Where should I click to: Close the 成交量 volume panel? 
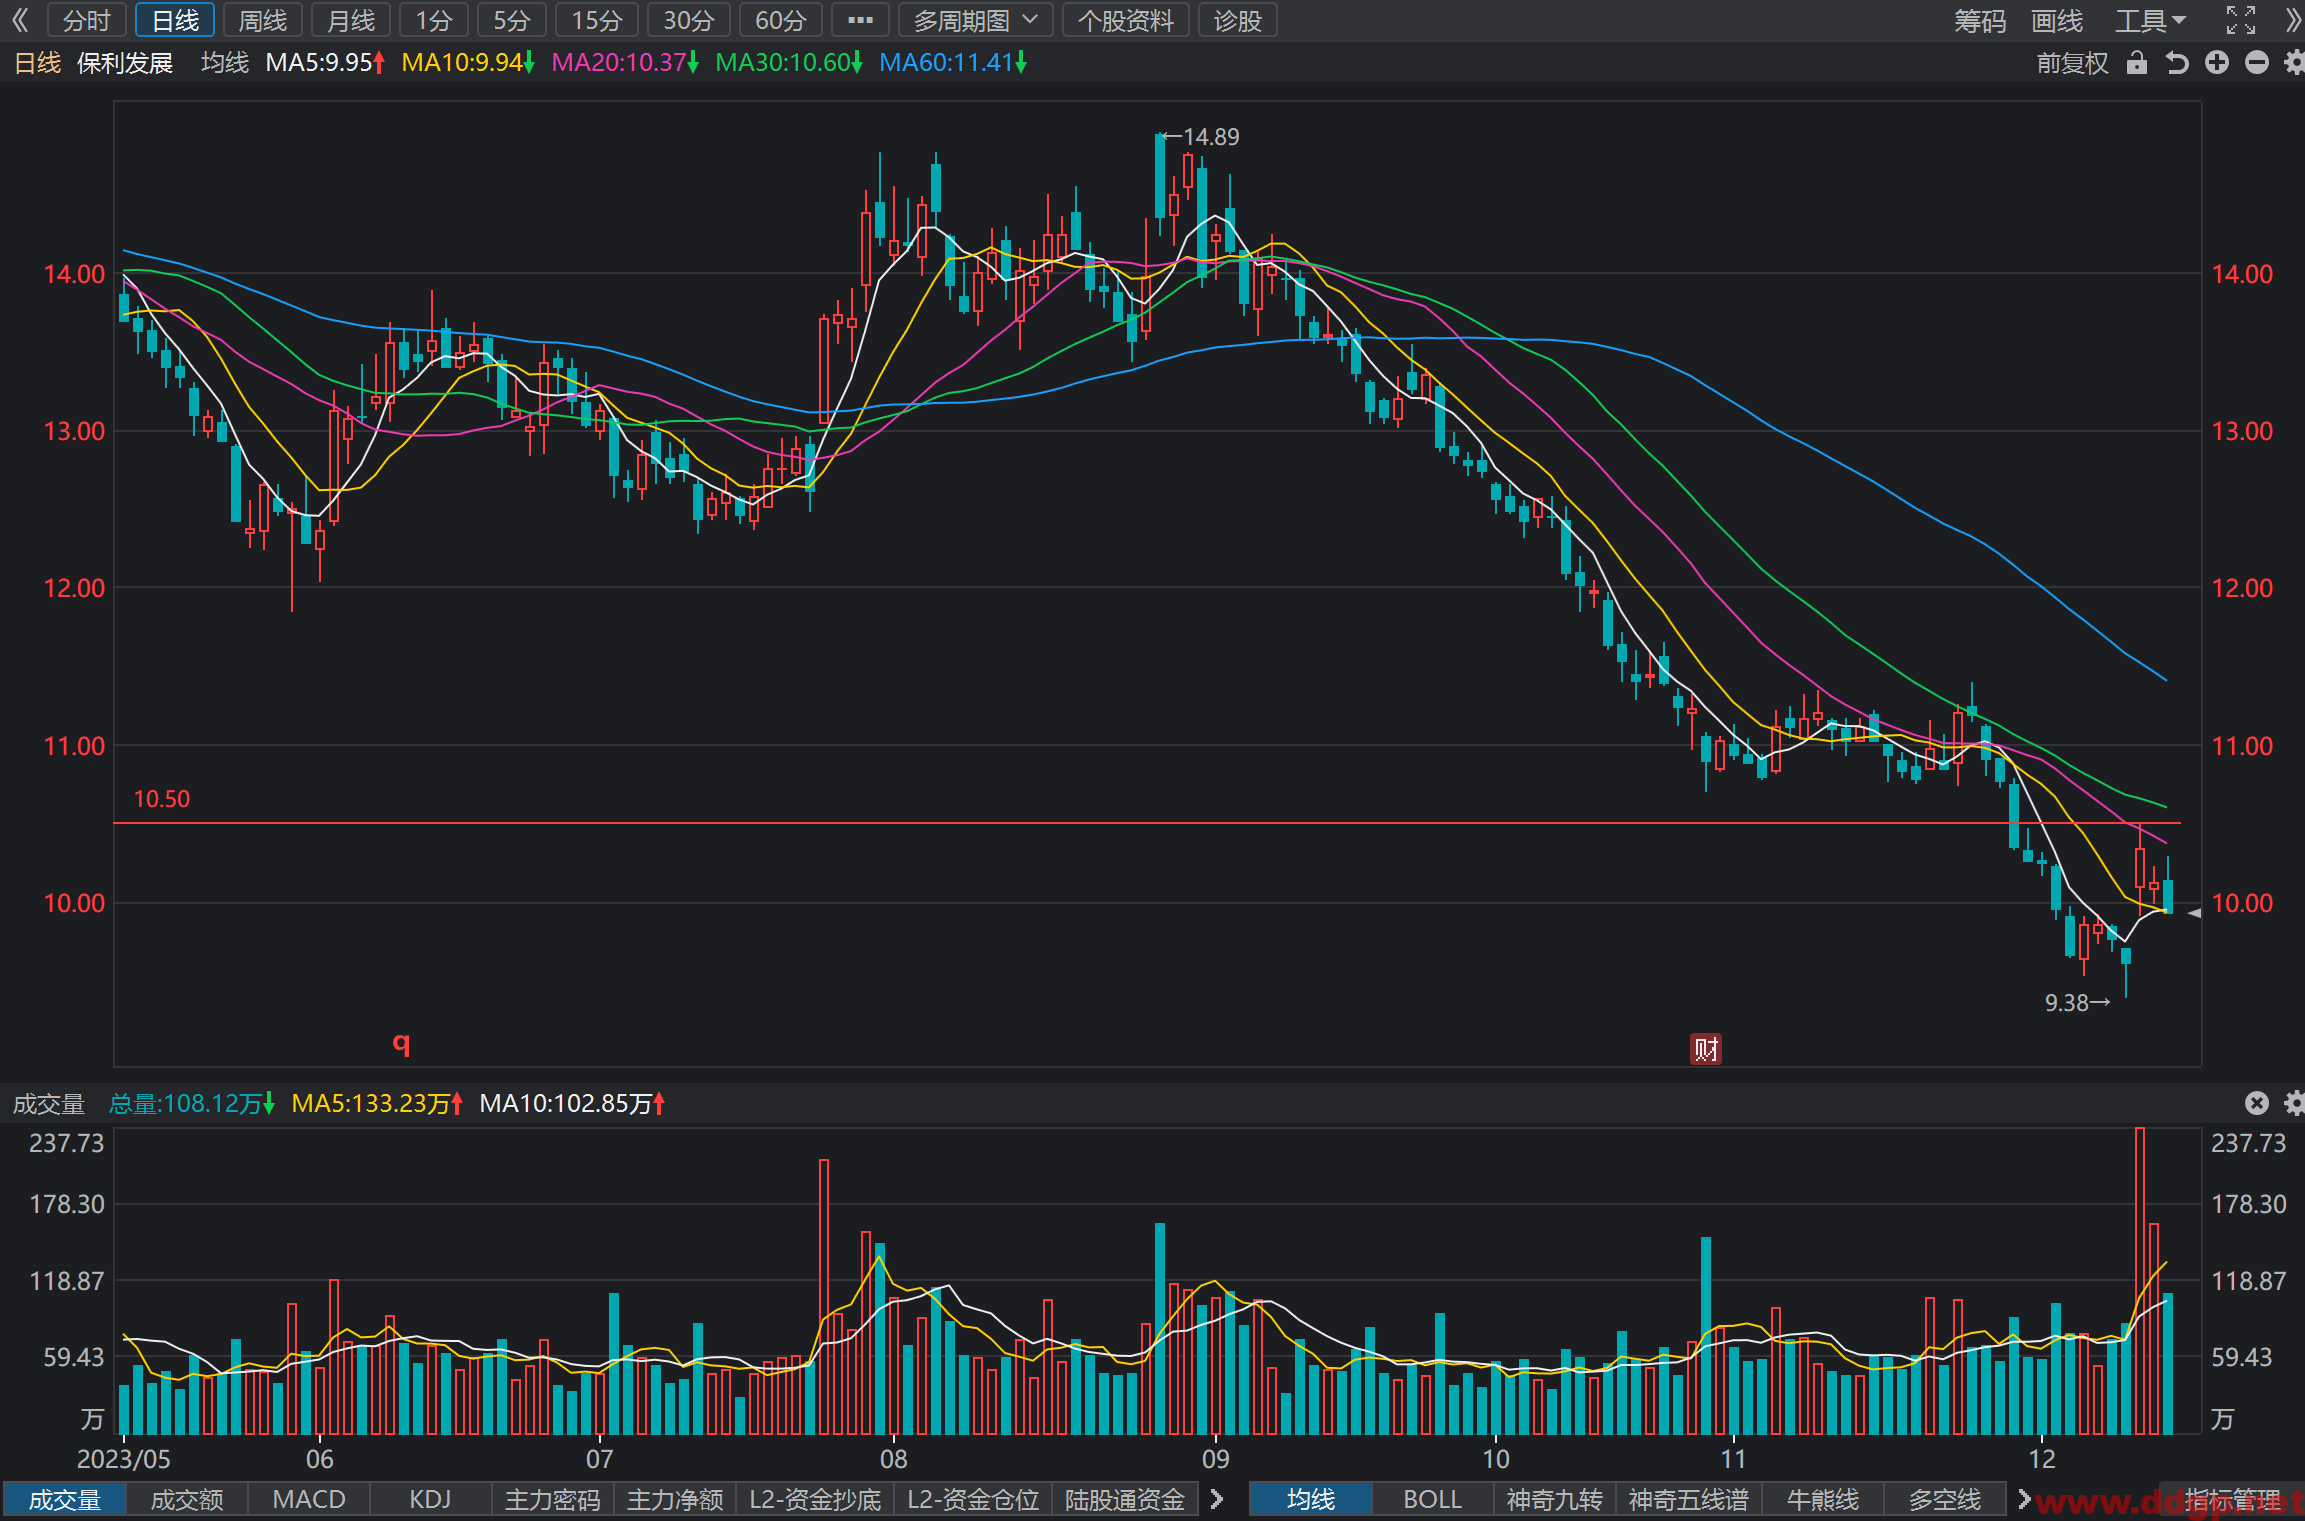pyautogui.click(x=2257, y=1103)
